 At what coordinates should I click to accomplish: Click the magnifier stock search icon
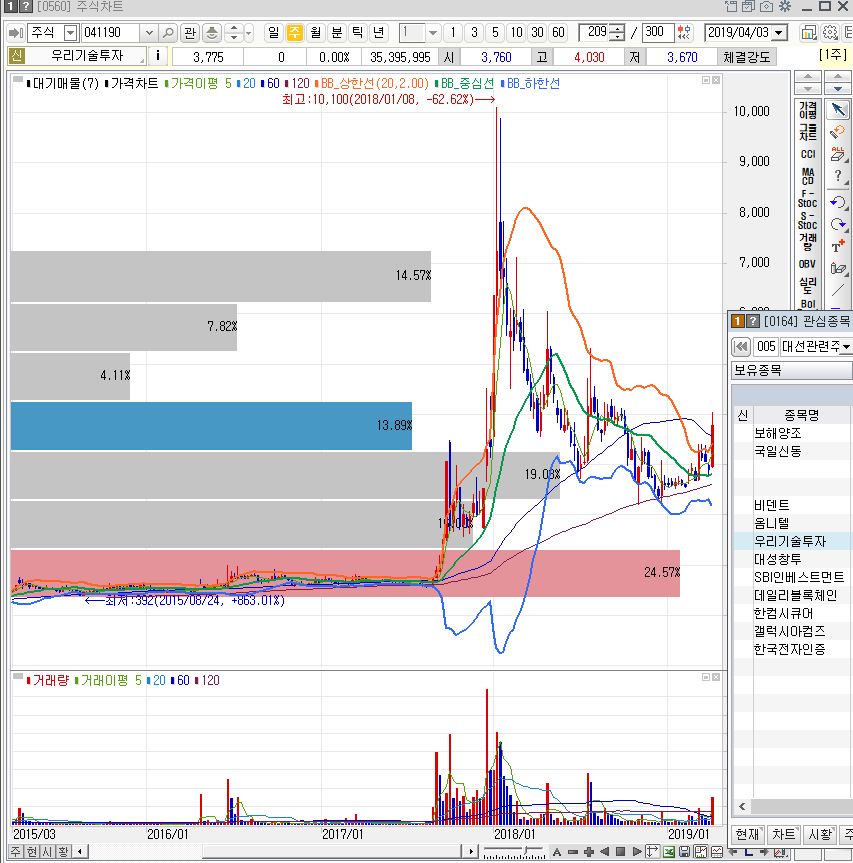click(x=168, y=33)
